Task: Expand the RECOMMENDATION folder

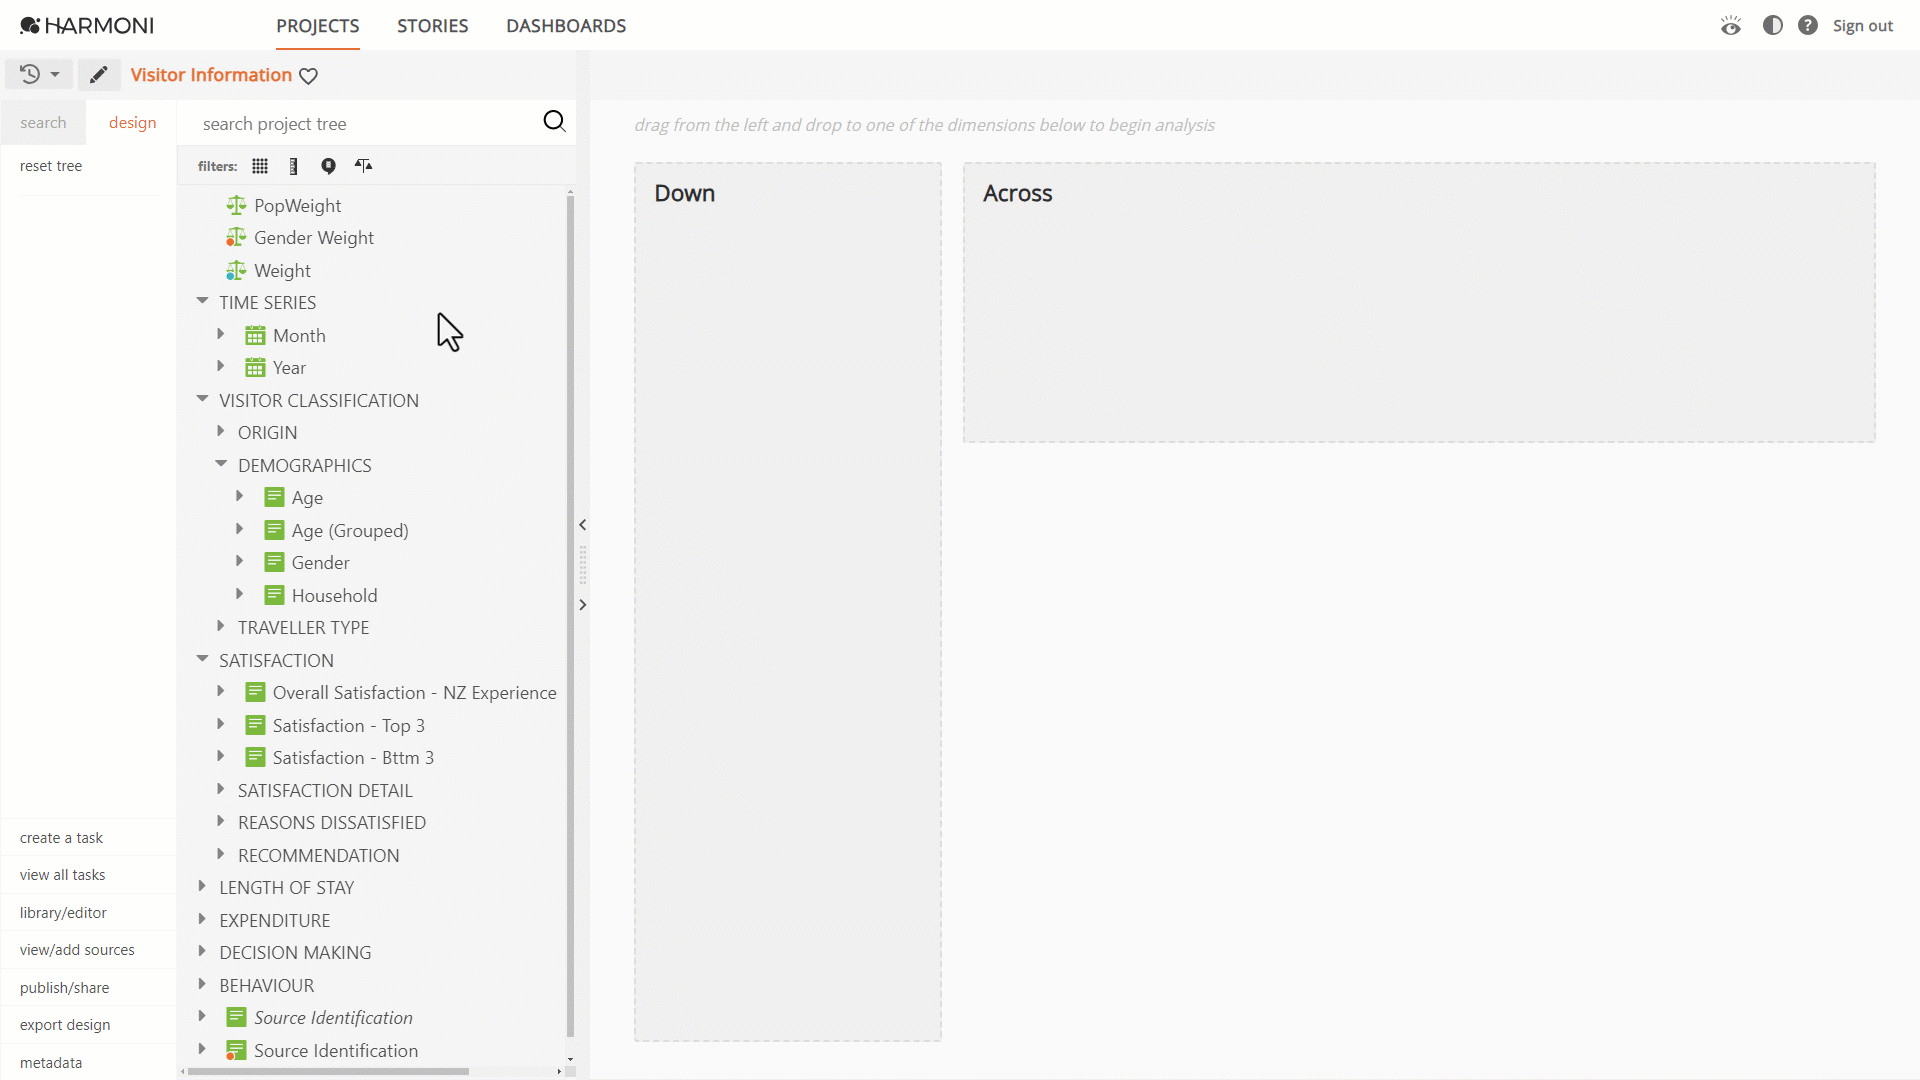Action: click(221, 854)
